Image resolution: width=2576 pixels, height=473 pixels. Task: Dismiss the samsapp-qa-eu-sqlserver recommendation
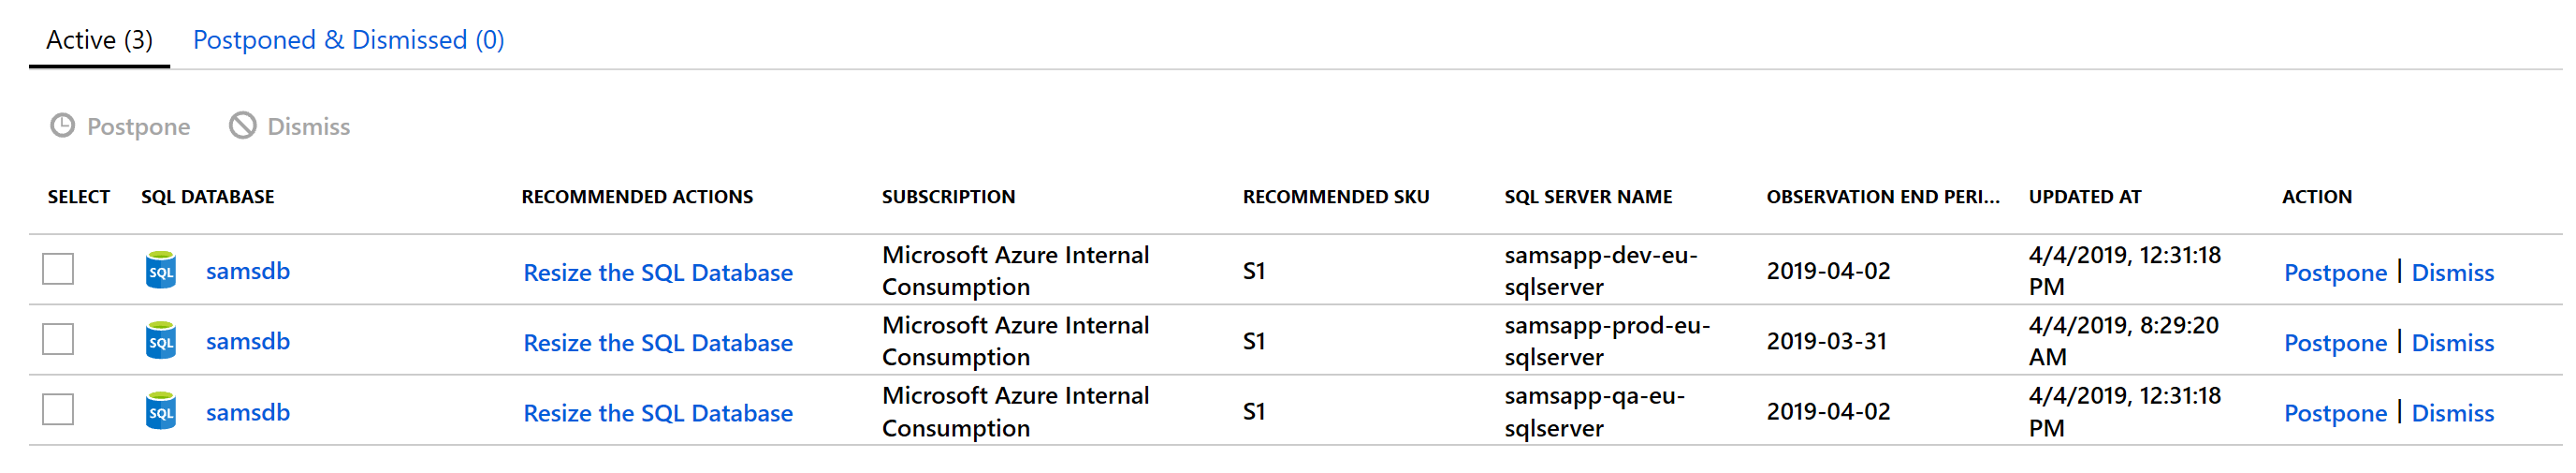2452,413
